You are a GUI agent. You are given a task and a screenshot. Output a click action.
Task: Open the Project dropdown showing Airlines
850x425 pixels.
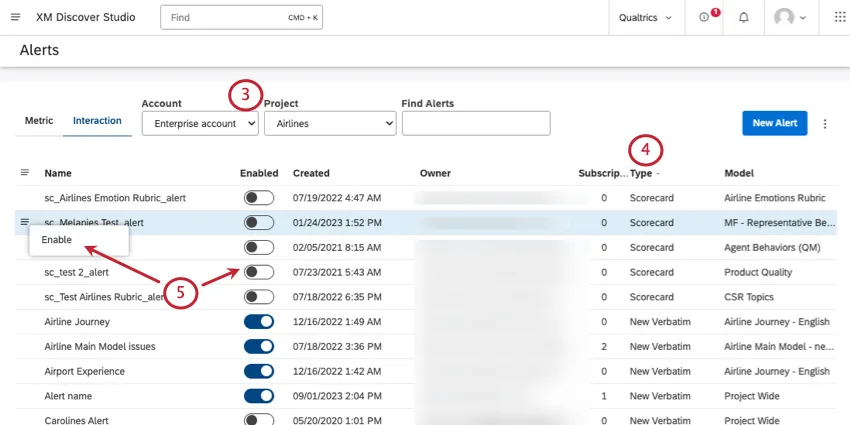(x=329, y=123)
